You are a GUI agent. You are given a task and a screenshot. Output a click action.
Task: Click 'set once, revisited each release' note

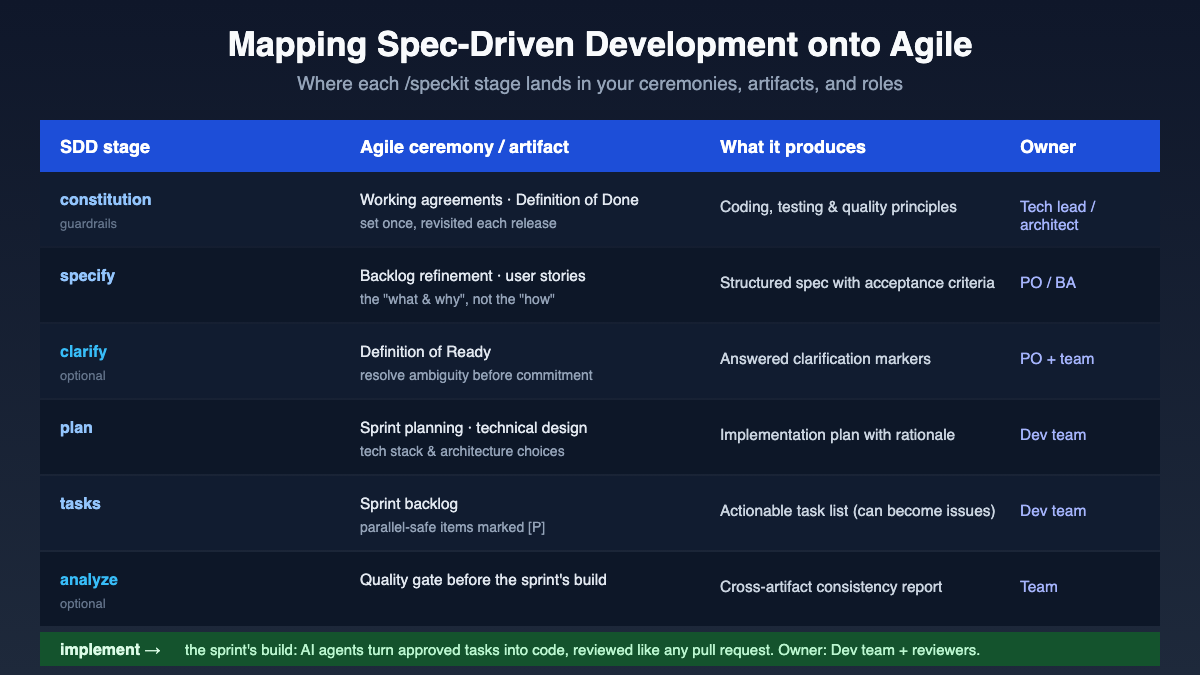[458, 224]
